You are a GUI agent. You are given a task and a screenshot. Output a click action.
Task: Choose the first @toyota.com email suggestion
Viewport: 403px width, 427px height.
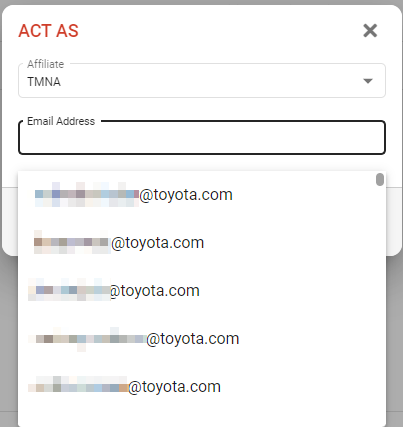pyautogui.click(x=197, y=195)
